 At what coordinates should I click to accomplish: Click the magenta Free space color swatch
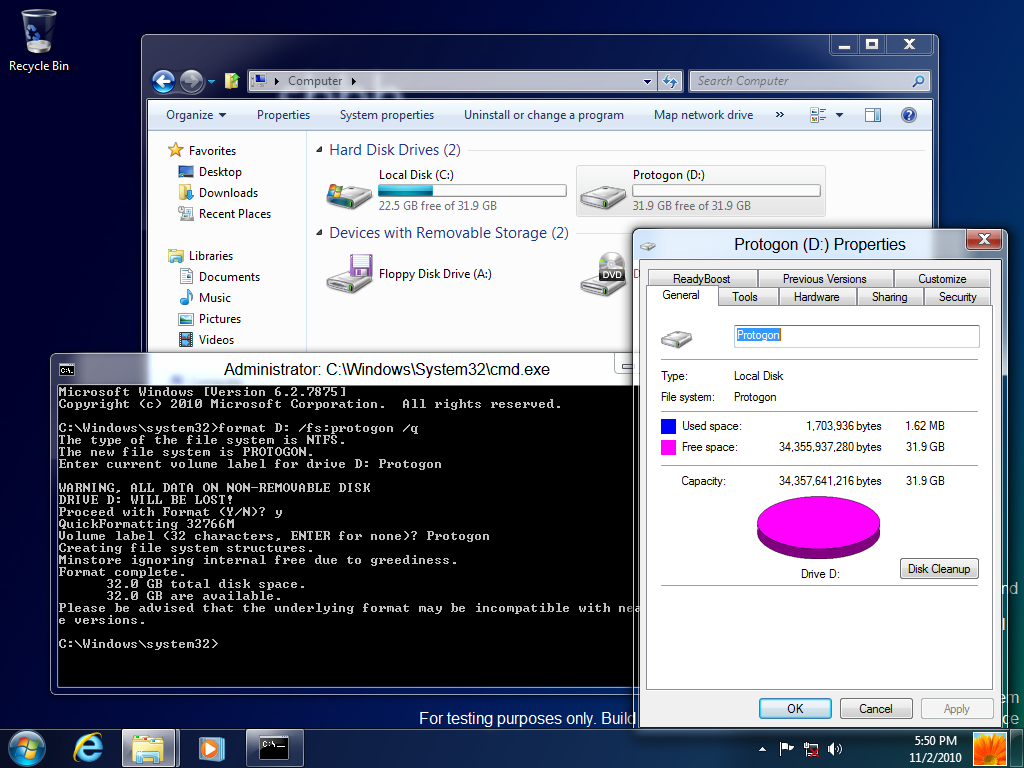point(668,447)
